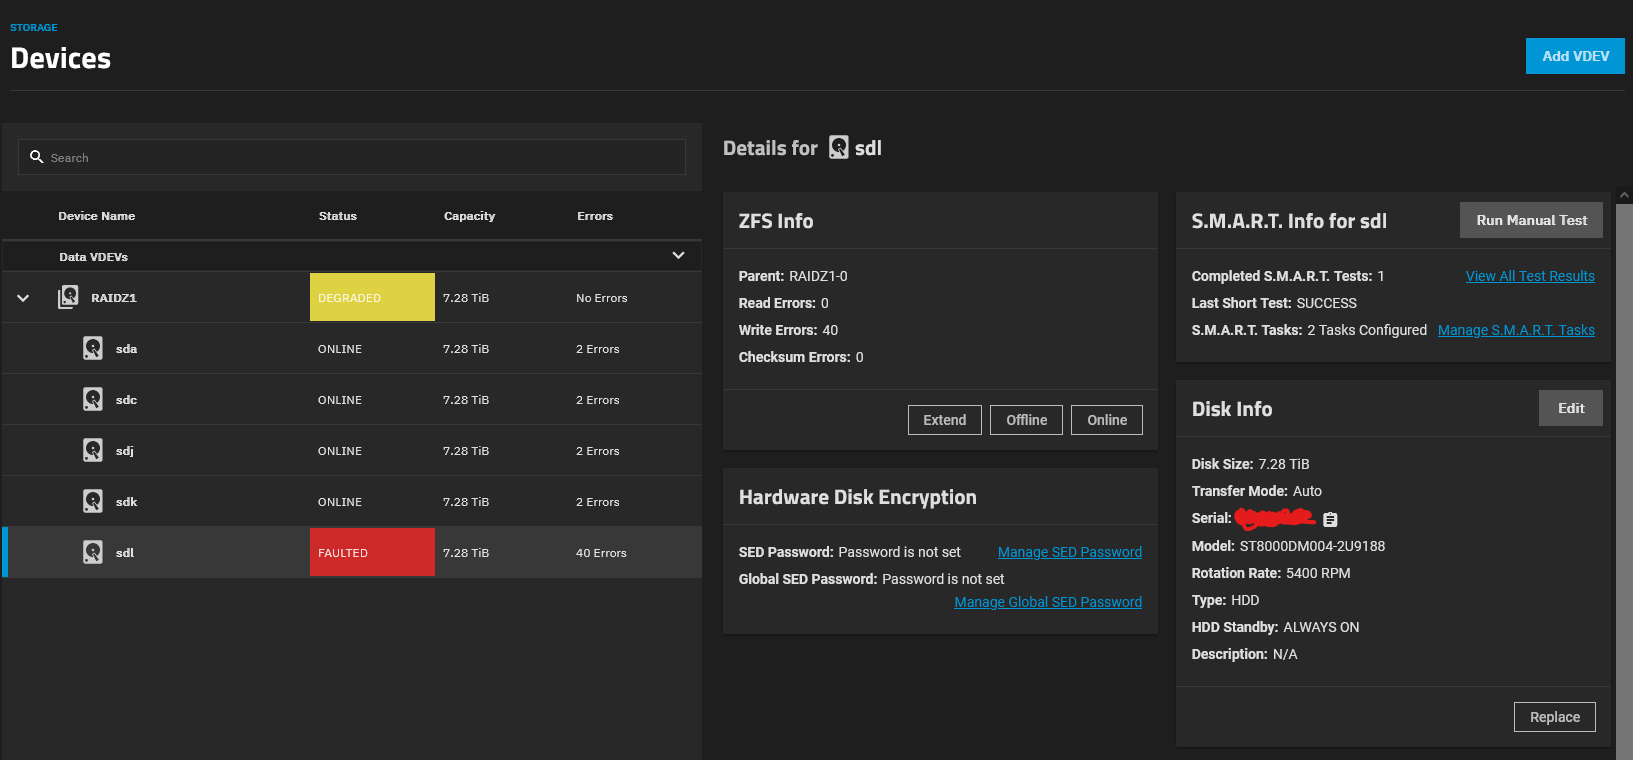
Task: Click the Device Name column header
Action: click(x=96, y=216)
